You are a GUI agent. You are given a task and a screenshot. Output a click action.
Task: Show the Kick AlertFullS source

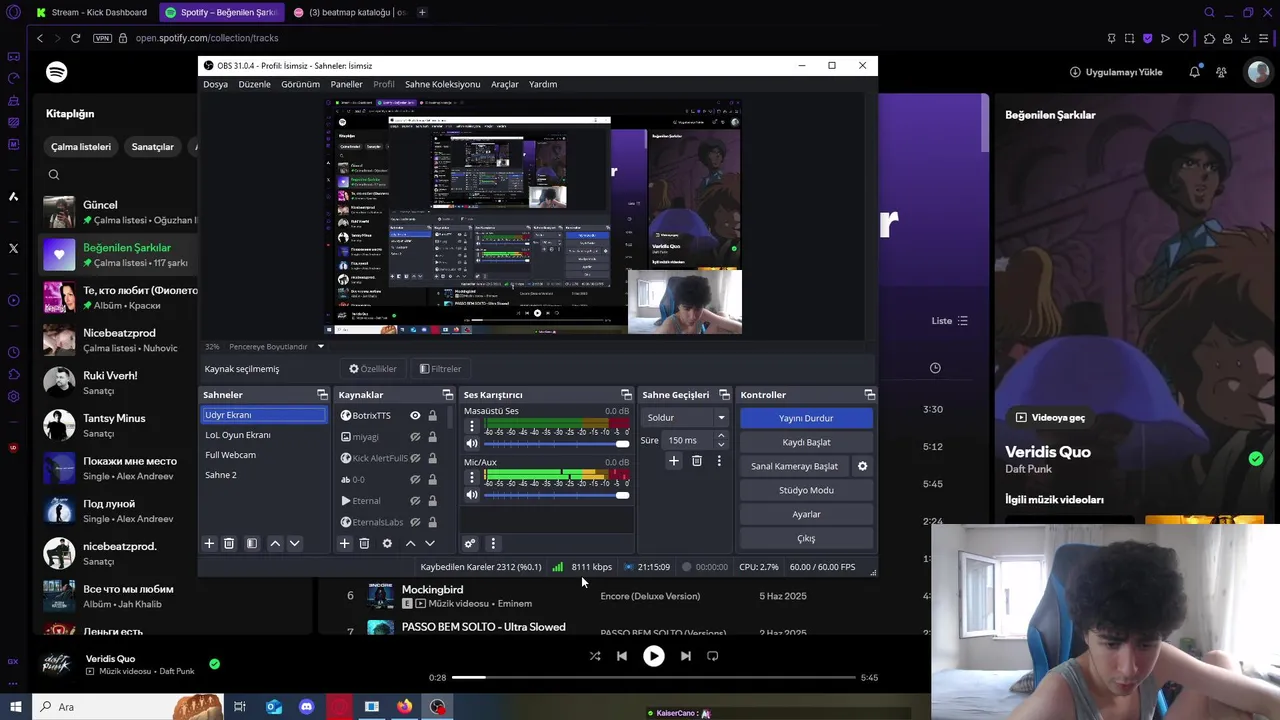tap(415, 458)
